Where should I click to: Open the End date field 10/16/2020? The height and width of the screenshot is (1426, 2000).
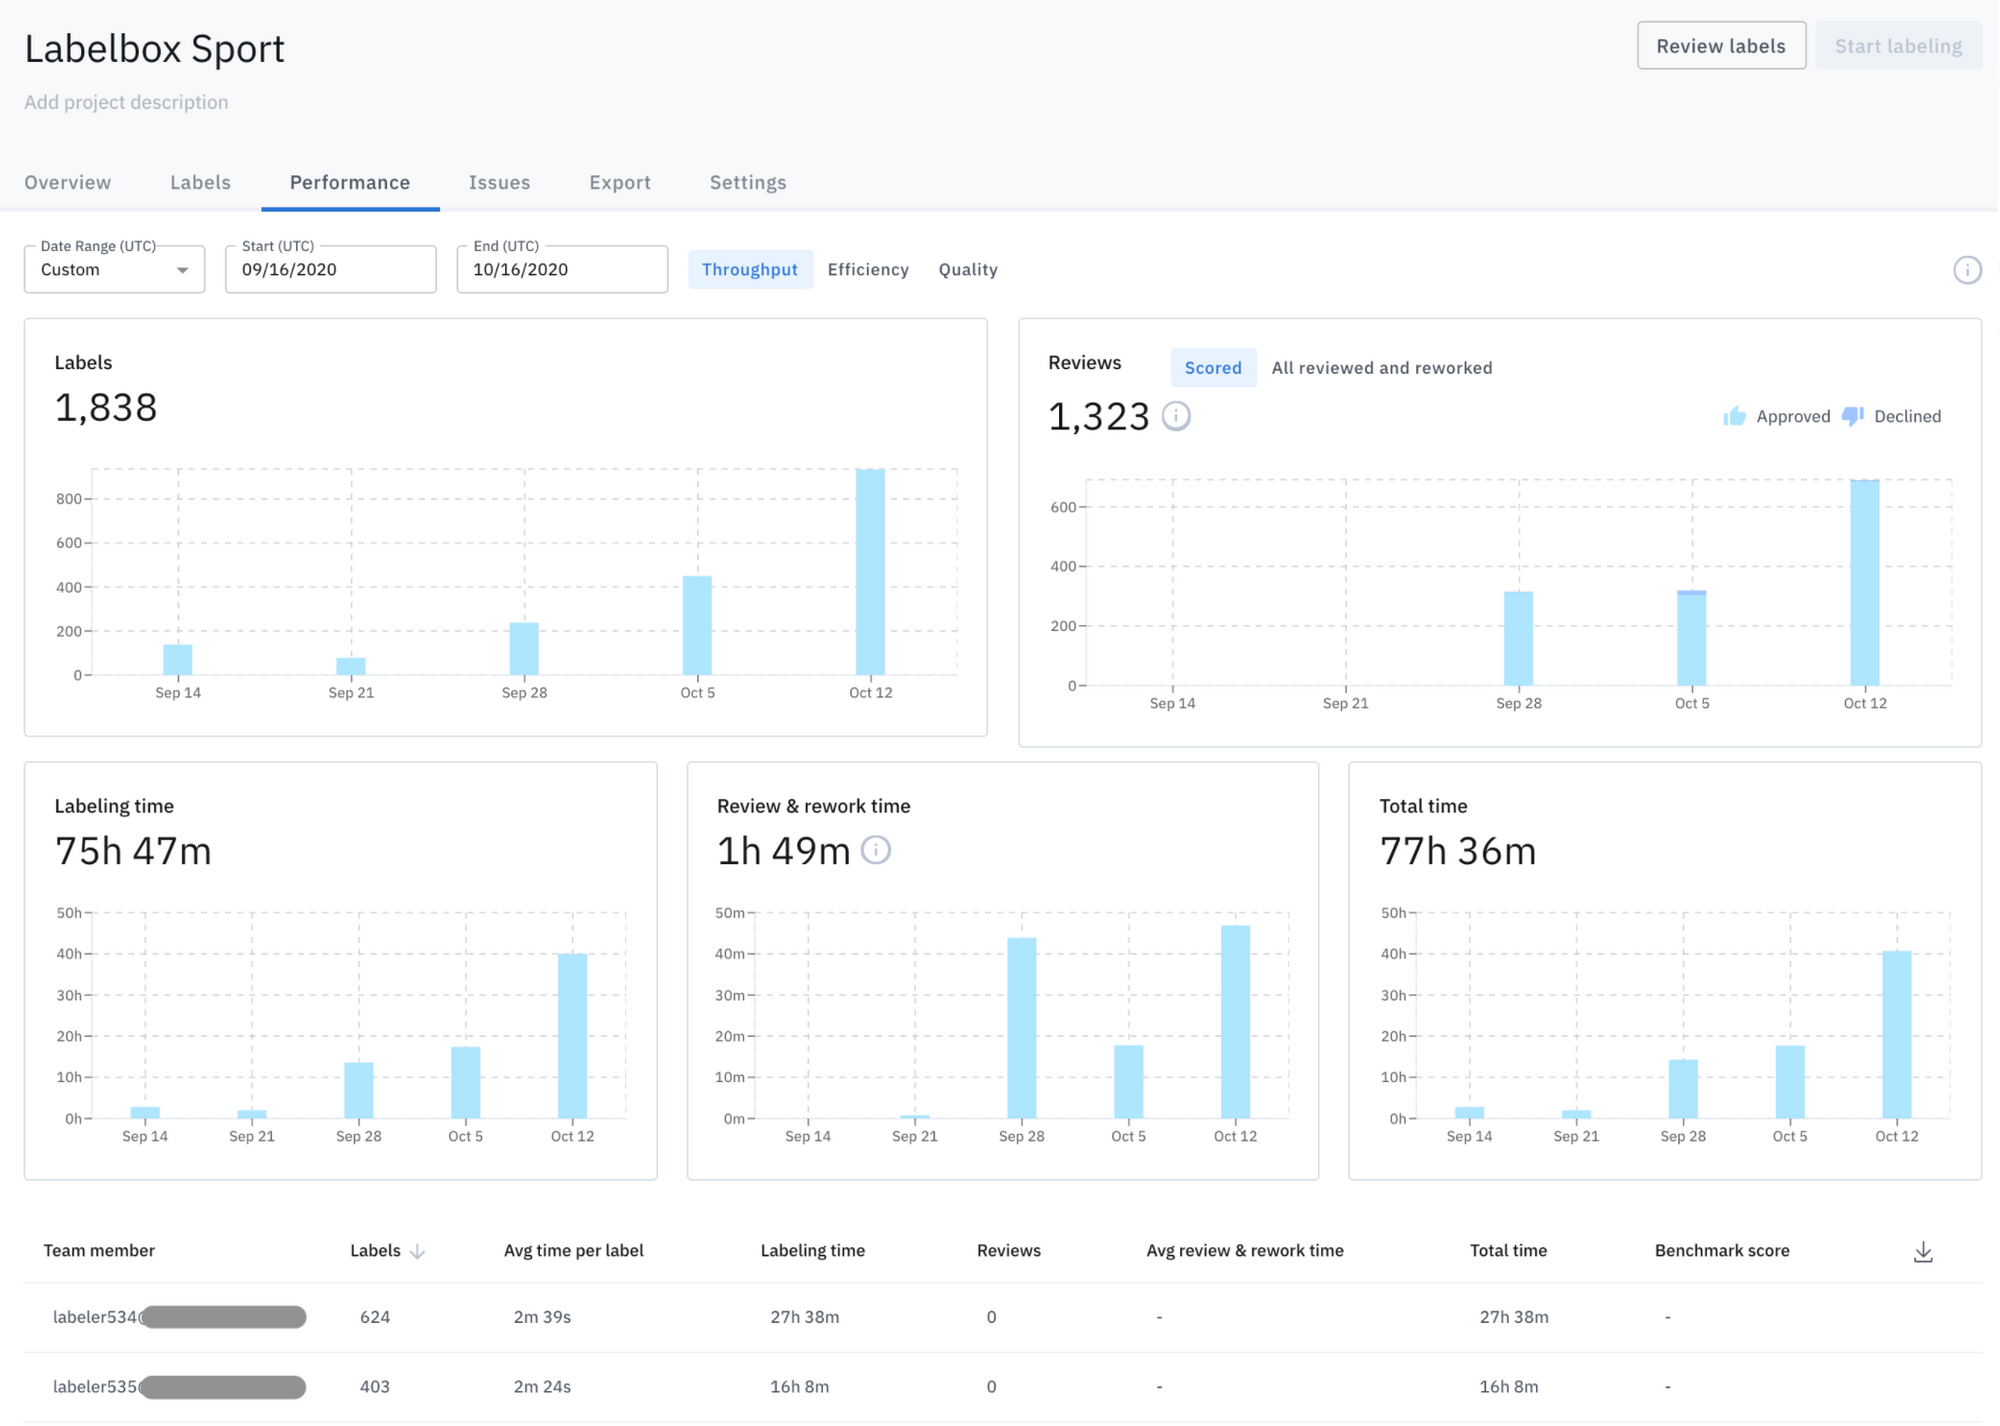(562, 270)
